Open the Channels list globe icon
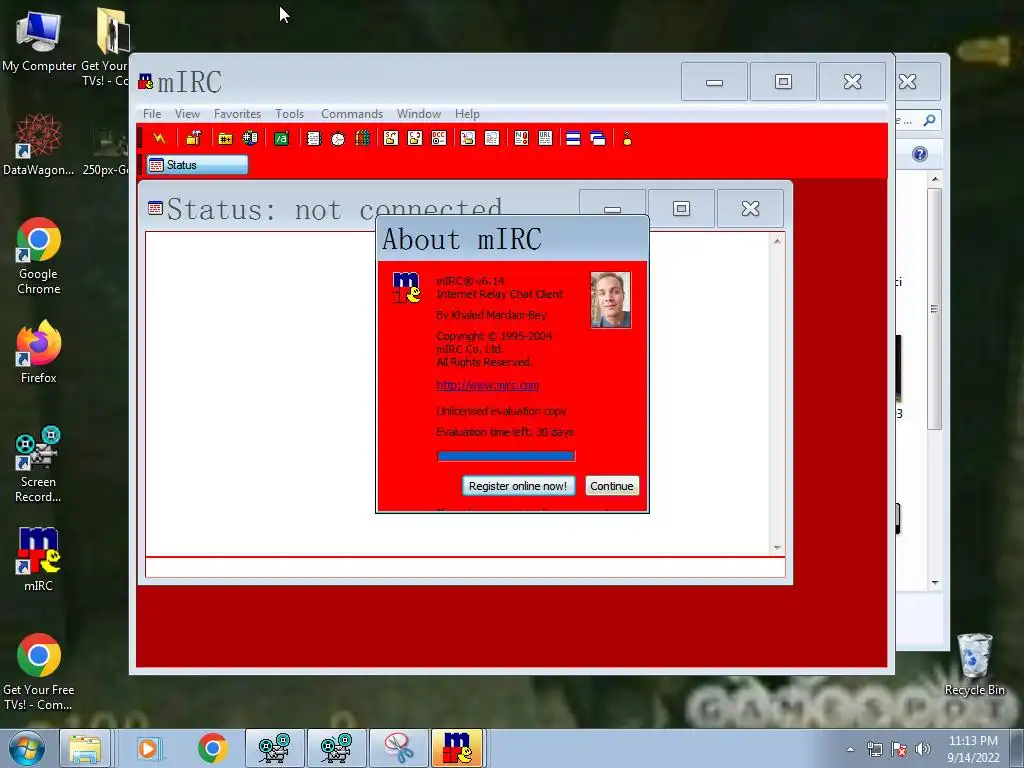1024x768 pixels. 250,138
